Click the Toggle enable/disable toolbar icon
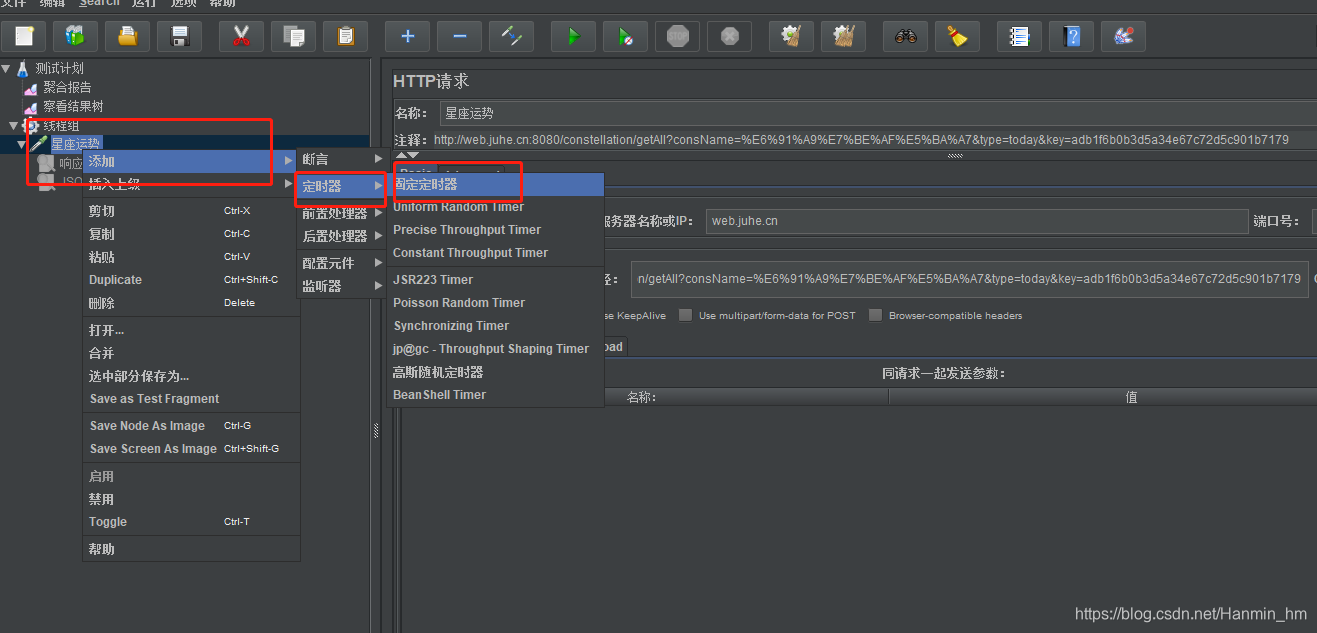1317x633 pixels. coord(511,37)
